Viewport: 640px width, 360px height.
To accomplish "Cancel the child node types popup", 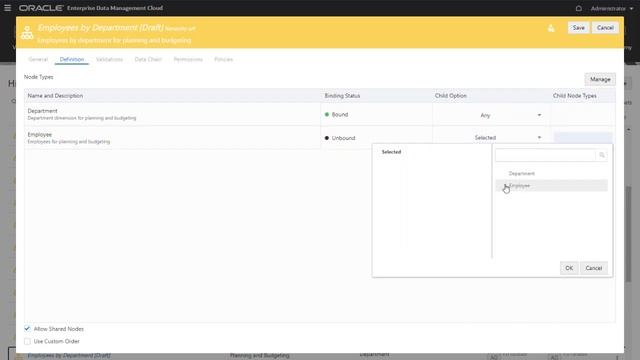I will (593, 268).
